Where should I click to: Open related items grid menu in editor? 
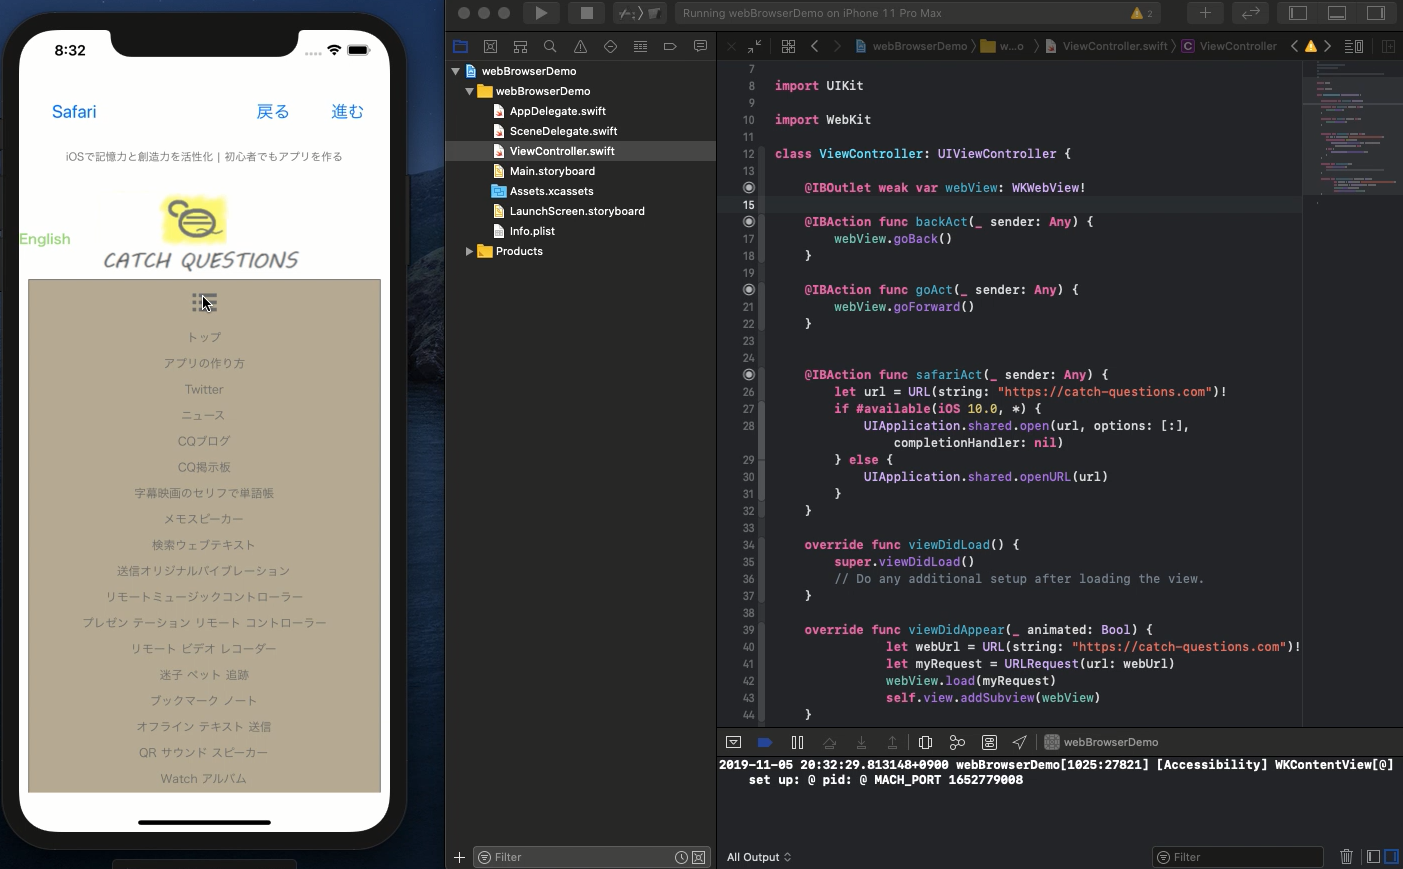(788, 46)
